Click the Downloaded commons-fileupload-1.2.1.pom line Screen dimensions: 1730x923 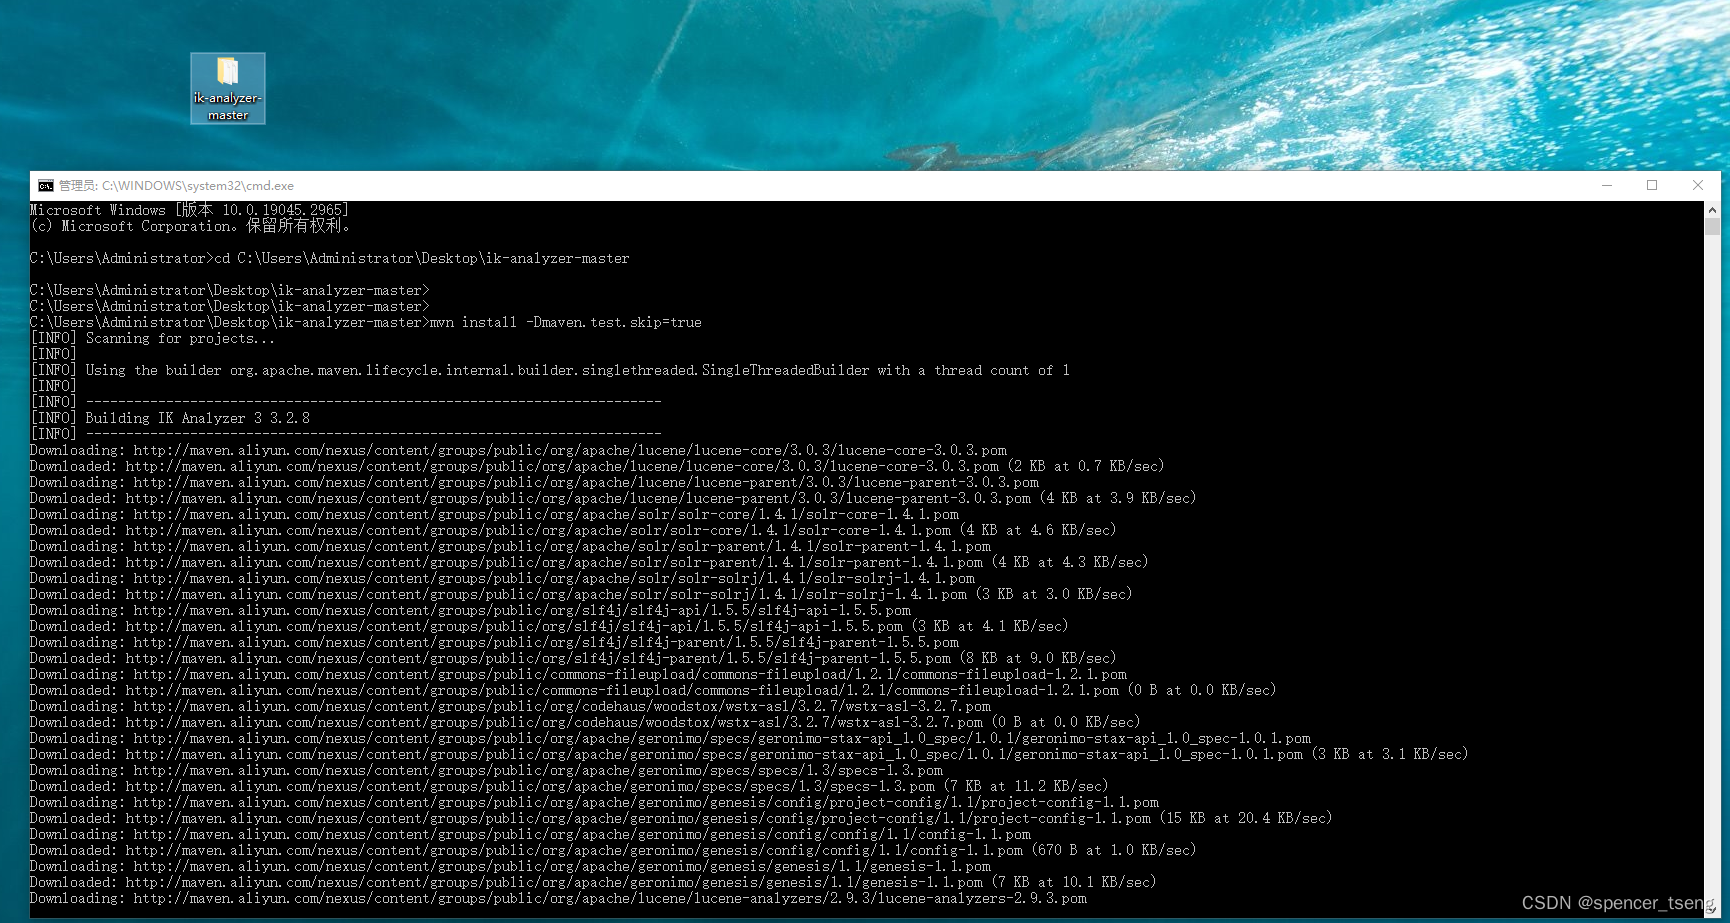click(x=653, y=690)
